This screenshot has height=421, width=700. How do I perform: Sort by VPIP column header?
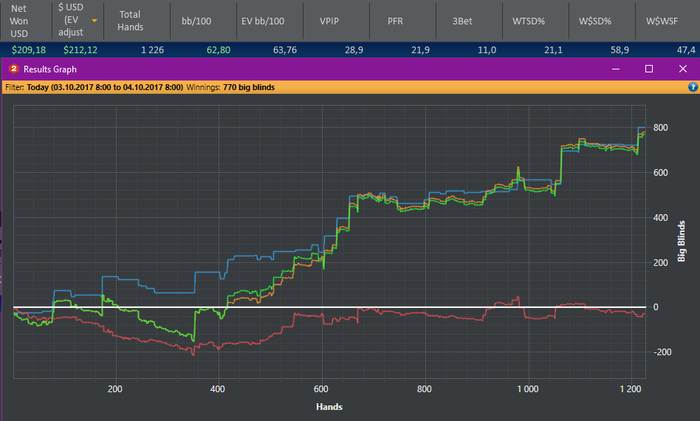coord(336,21)
